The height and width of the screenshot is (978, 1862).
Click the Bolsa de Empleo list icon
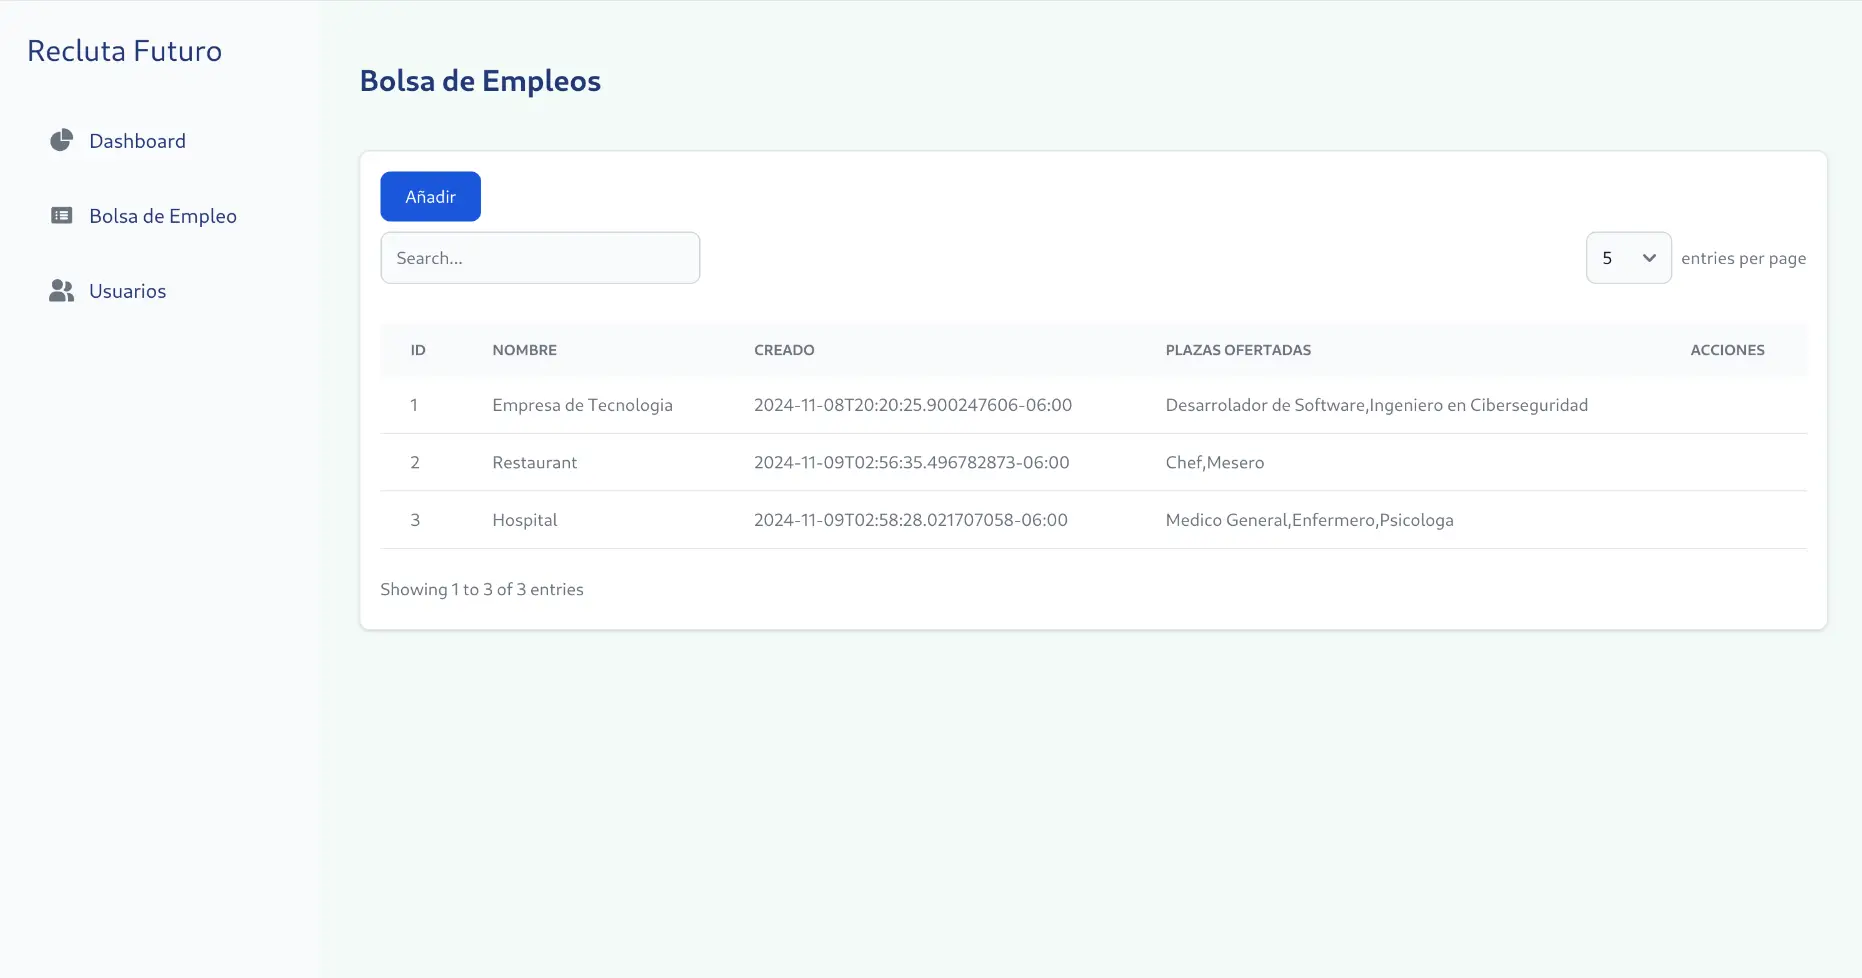click(x=62, y=215)
